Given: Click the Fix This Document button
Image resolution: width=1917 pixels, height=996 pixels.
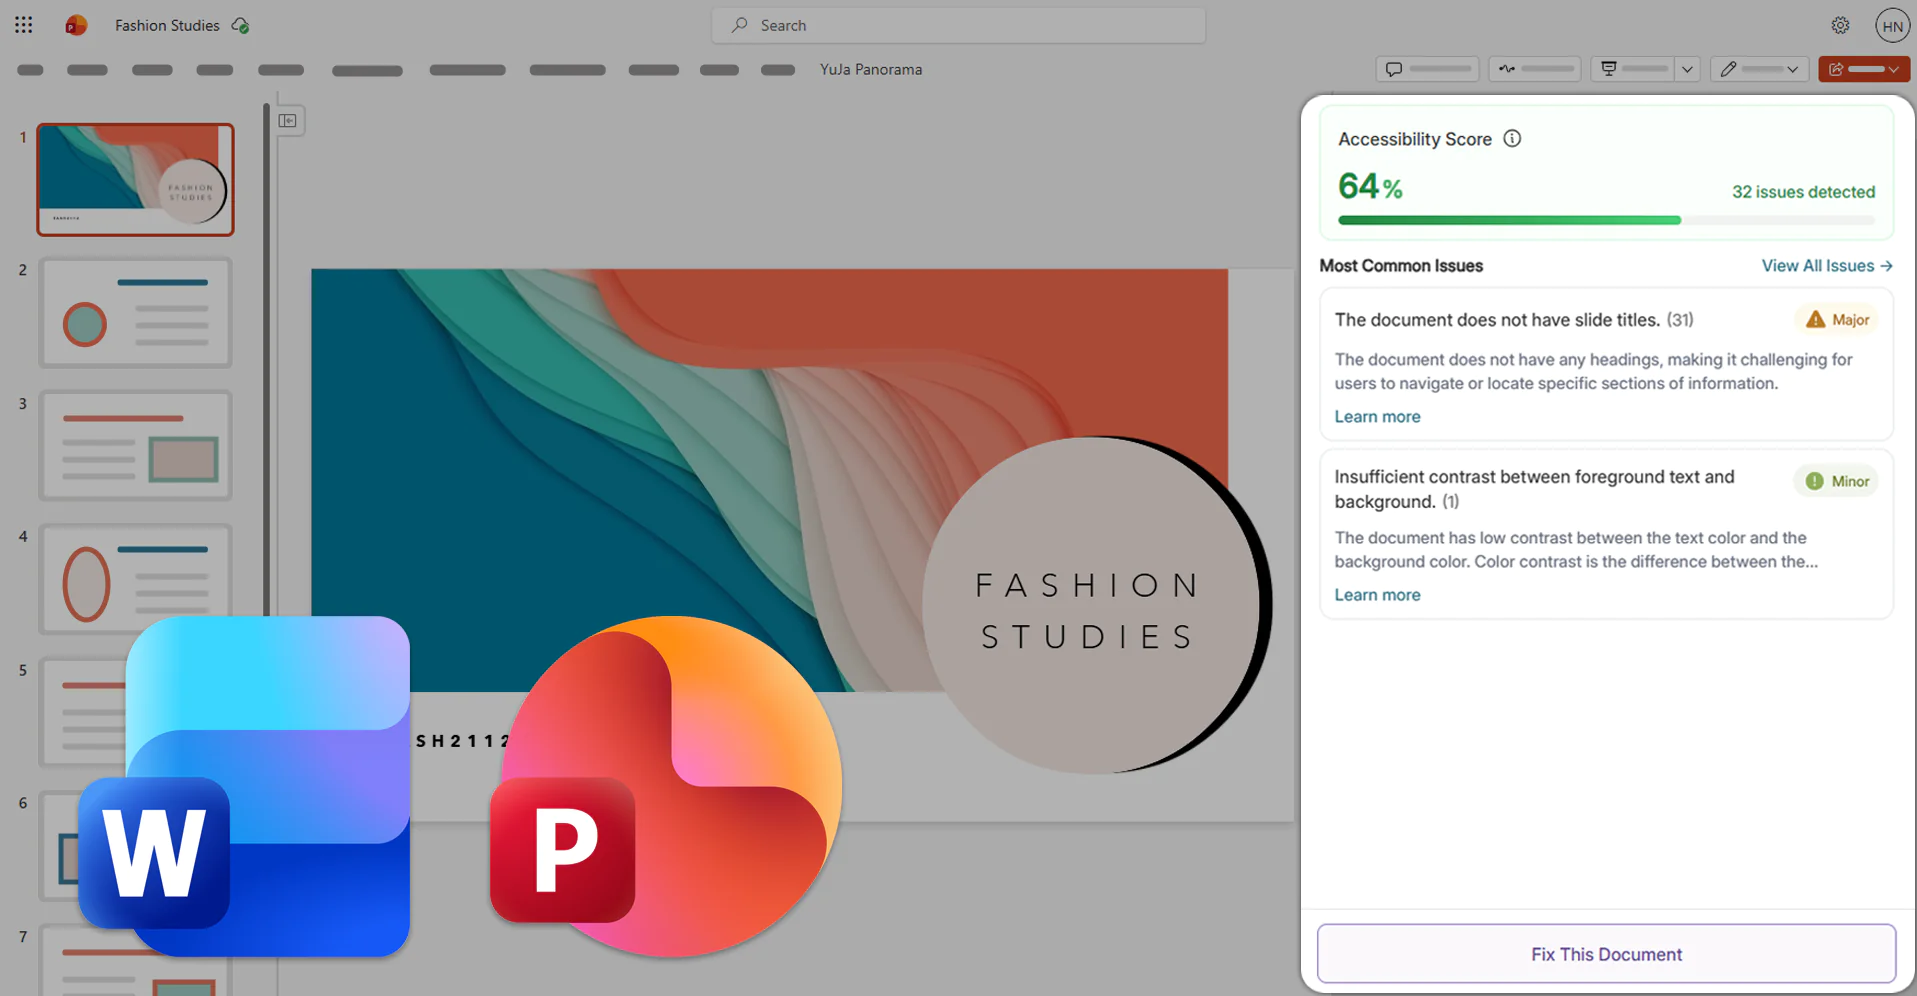Looking at the screenshot, I should point(1606,954).
